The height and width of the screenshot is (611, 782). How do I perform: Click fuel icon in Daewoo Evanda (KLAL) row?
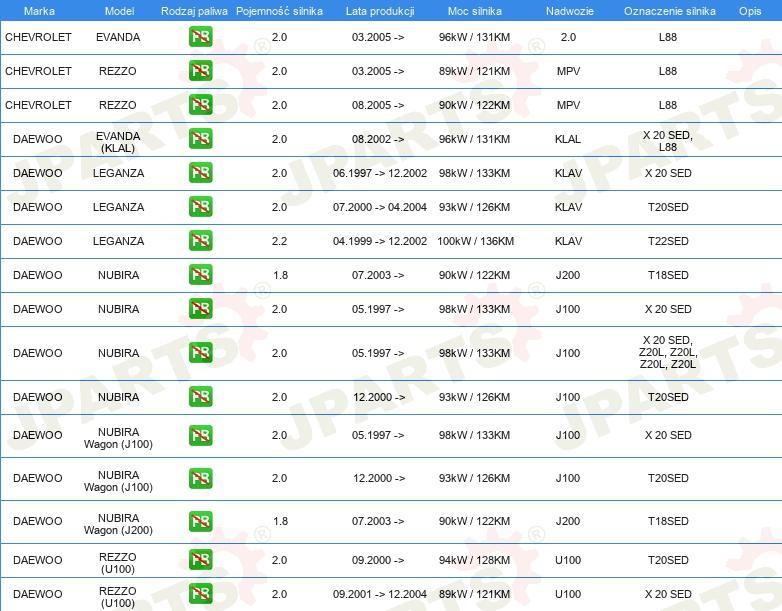click(x=200, y=139)
